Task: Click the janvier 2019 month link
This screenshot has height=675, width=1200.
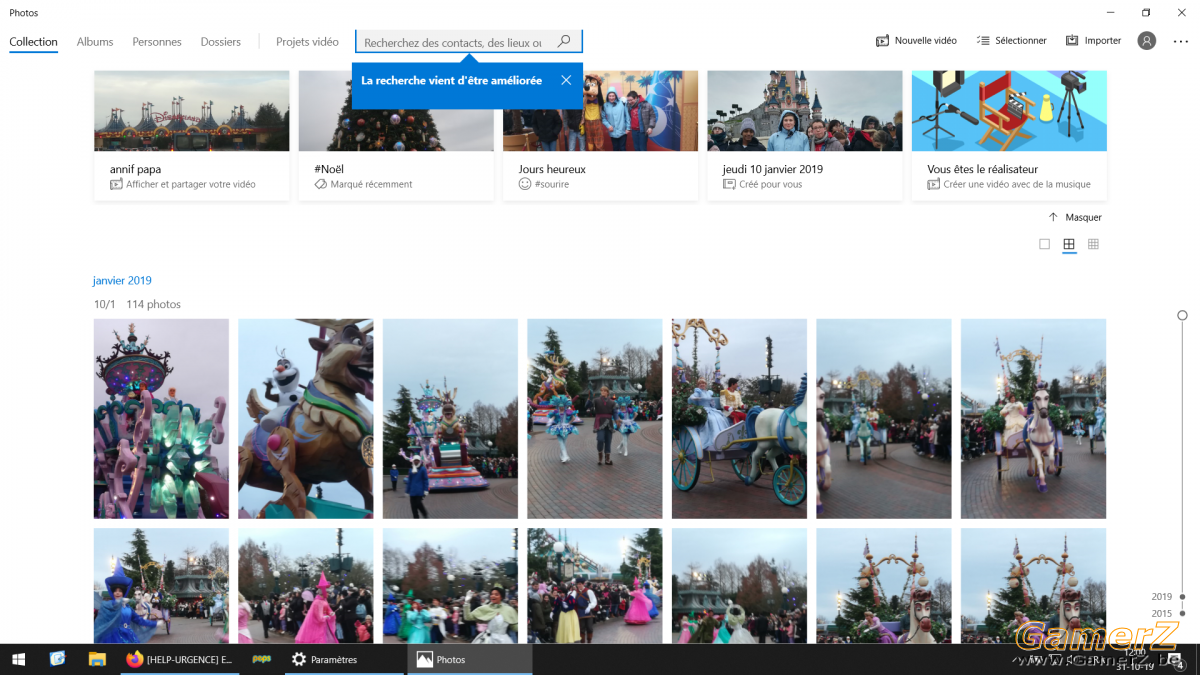Action: point(122,281)
